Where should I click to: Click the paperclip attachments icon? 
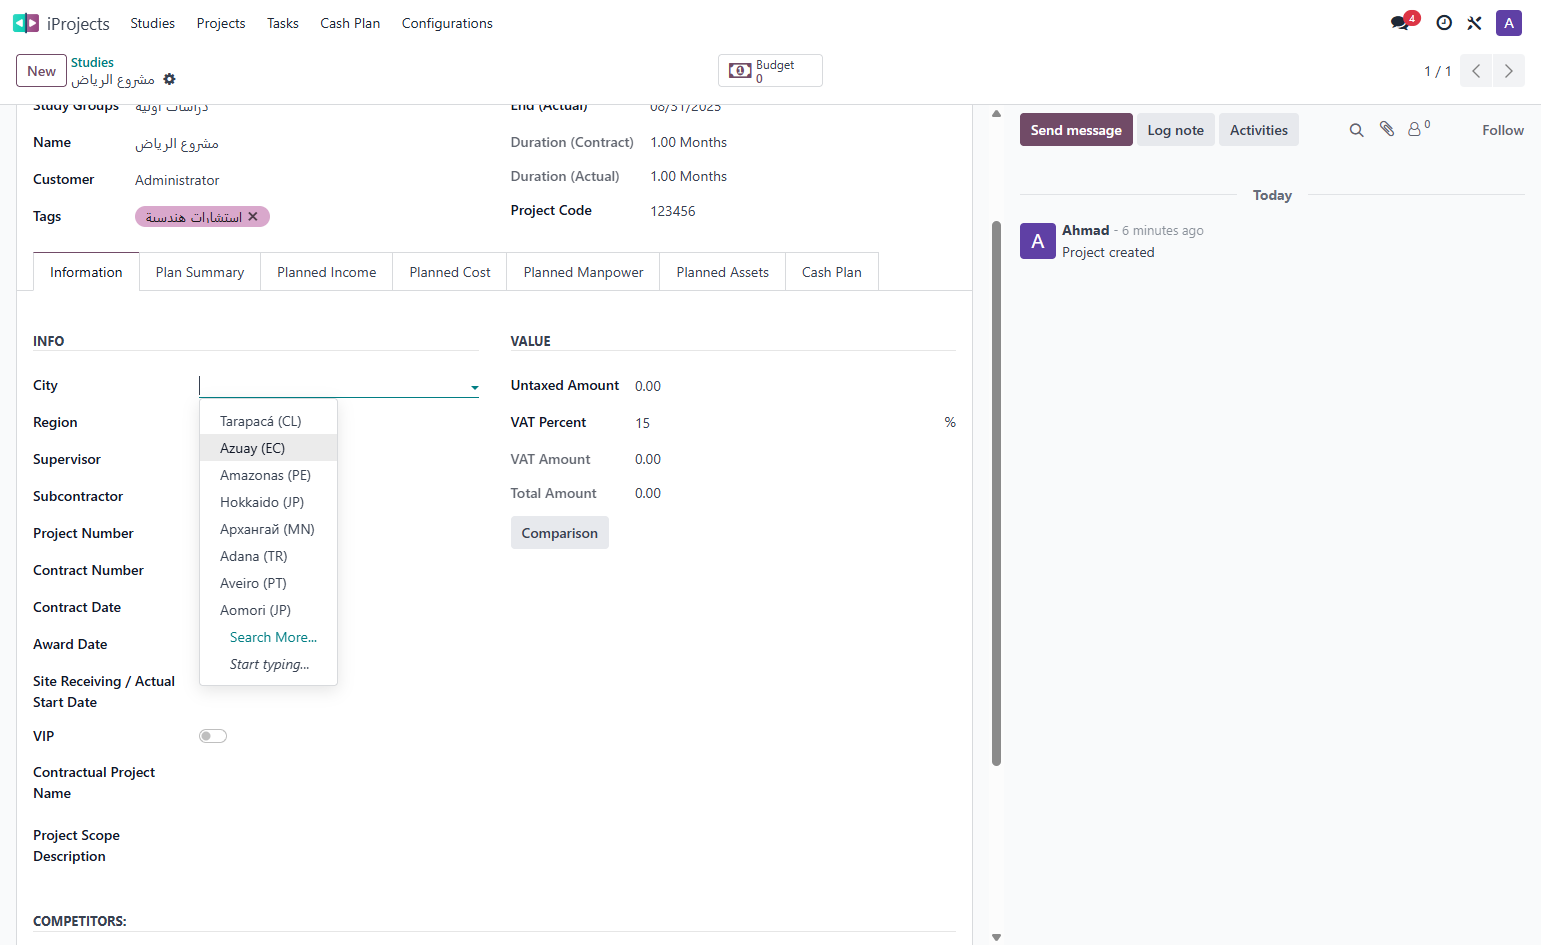click(1387, 129)
